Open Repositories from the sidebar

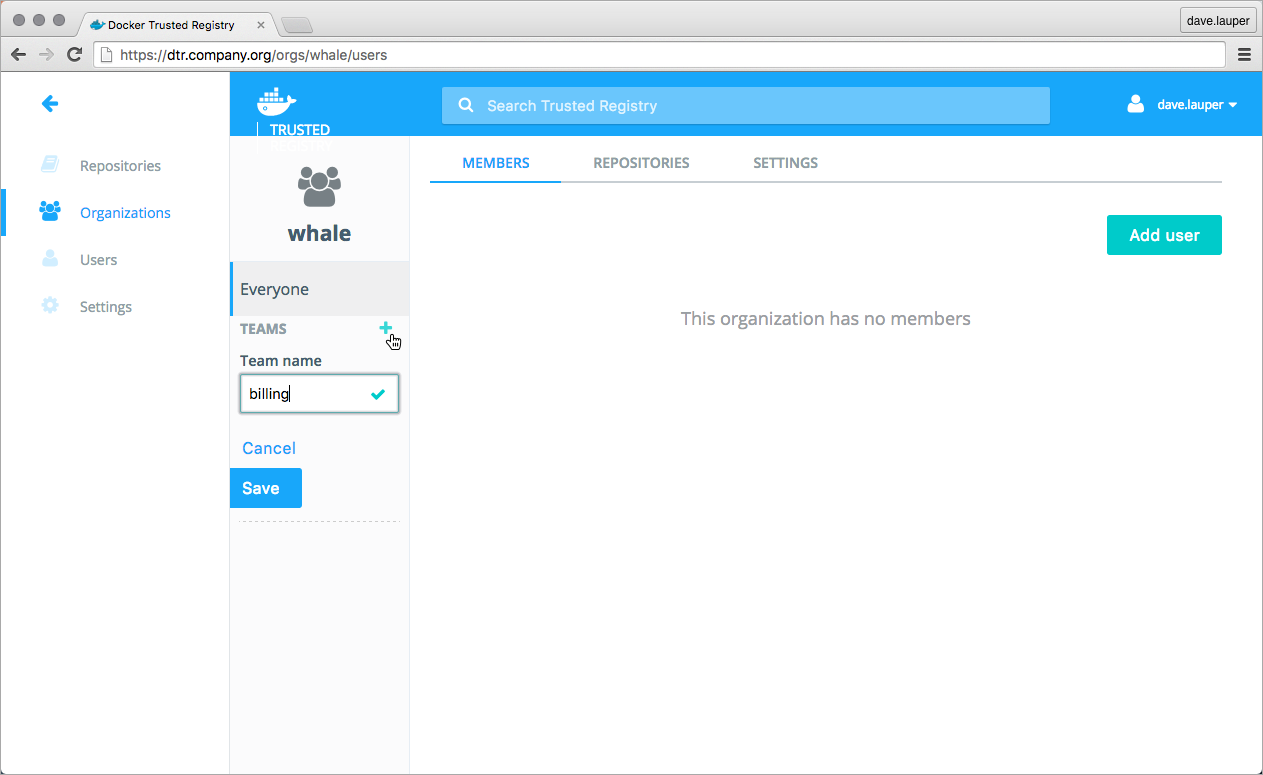[x=120, y=166]
